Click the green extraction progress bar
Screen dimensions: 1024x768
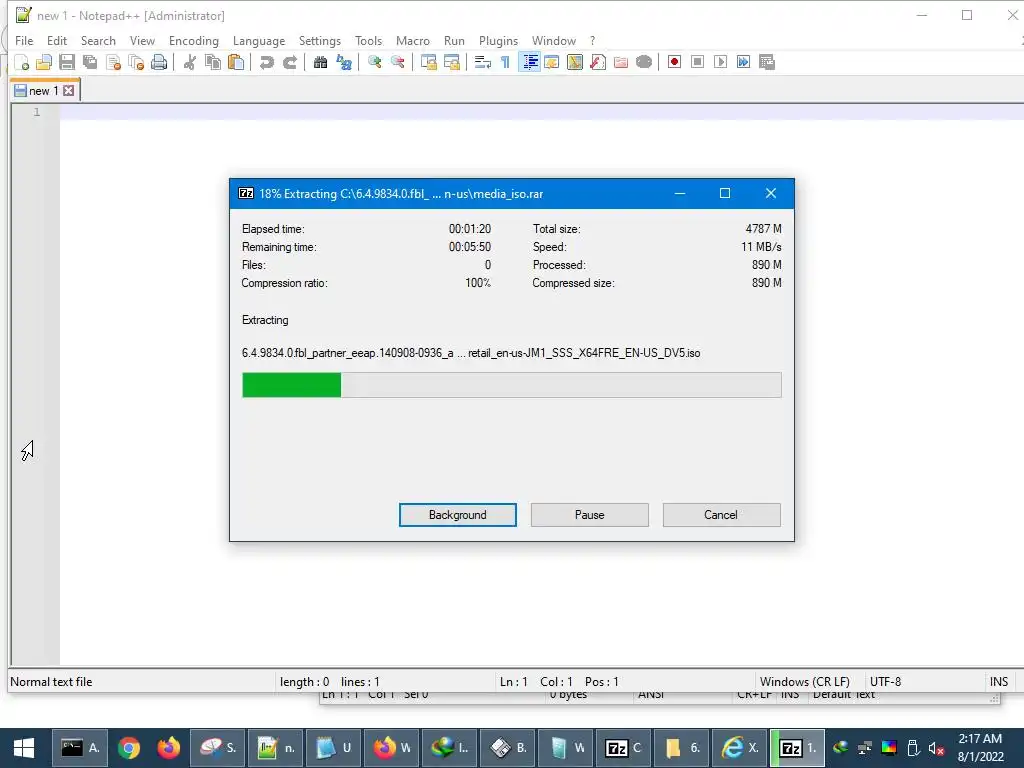point(511,385)
